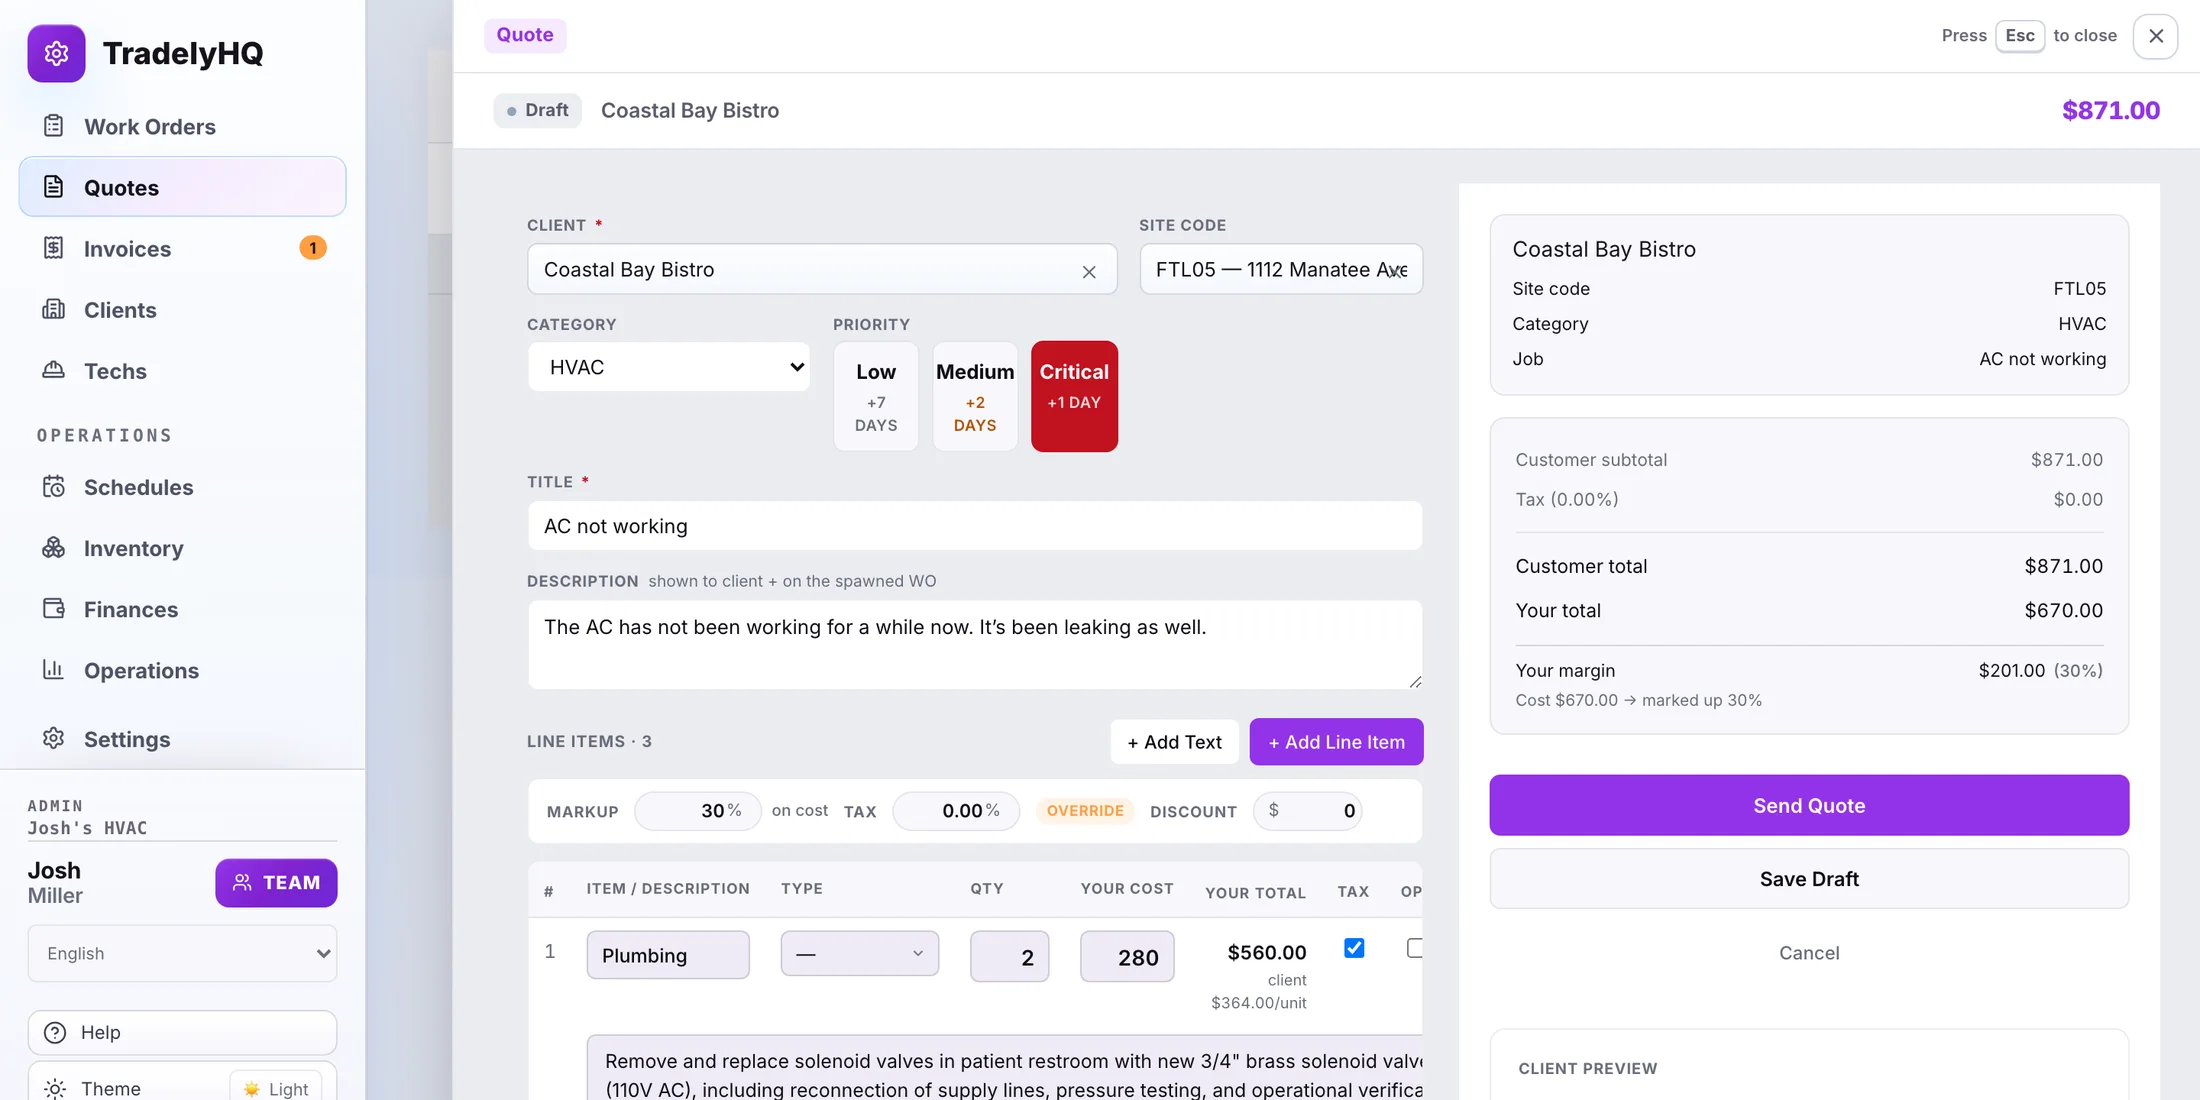Toggle the tax OVERRIDE badge
The width and height of the screenshot is (2200, 1100).
1085,810
